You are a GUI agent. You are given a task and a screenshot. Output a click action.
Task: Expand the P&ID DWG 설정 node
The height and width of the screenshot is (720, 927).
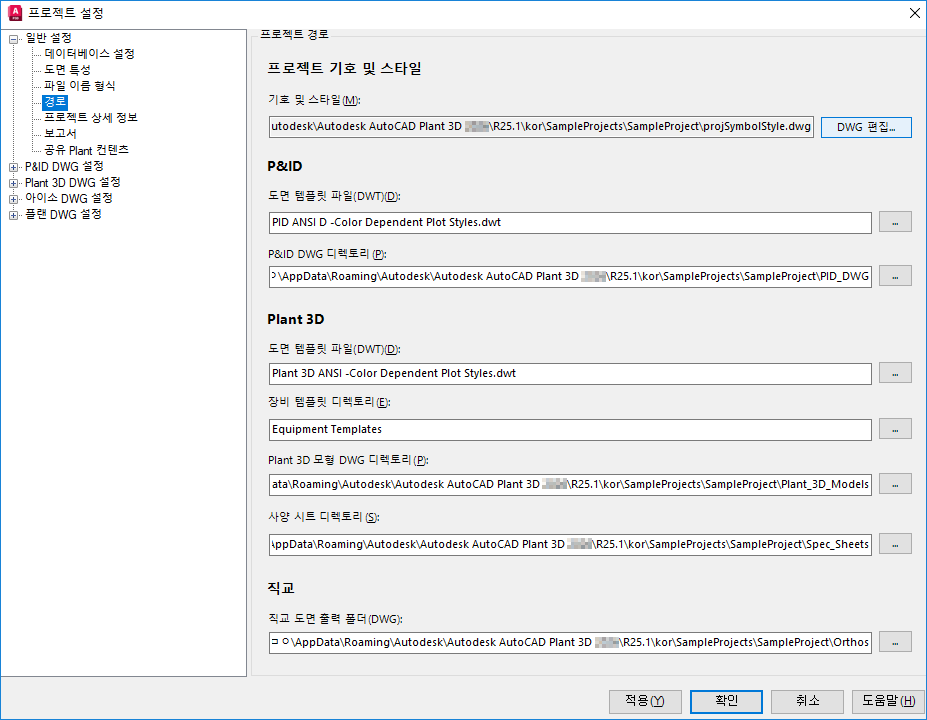coord(13,167)
